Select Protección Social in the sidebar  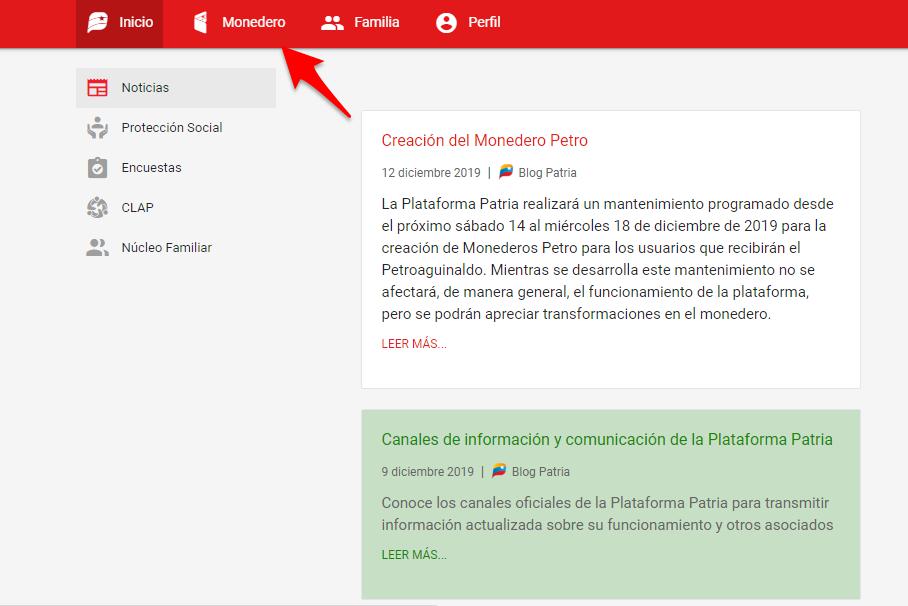176,127
